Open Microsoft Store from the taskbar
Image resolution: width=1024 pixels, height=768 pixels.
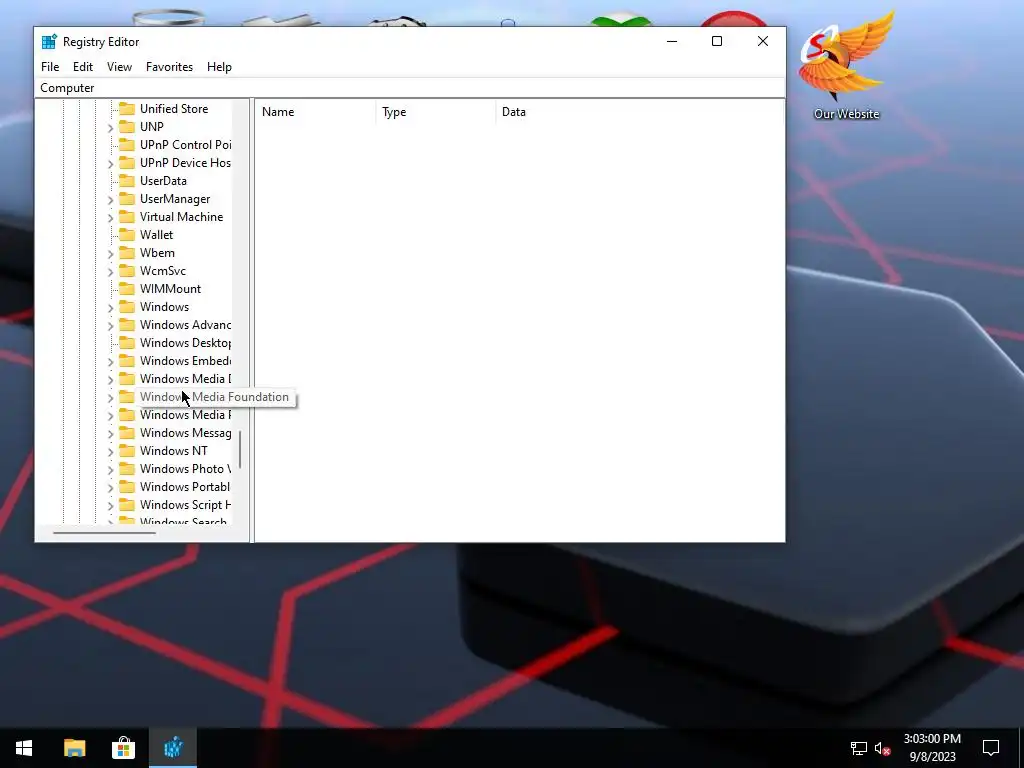click(x=123, y=748)
